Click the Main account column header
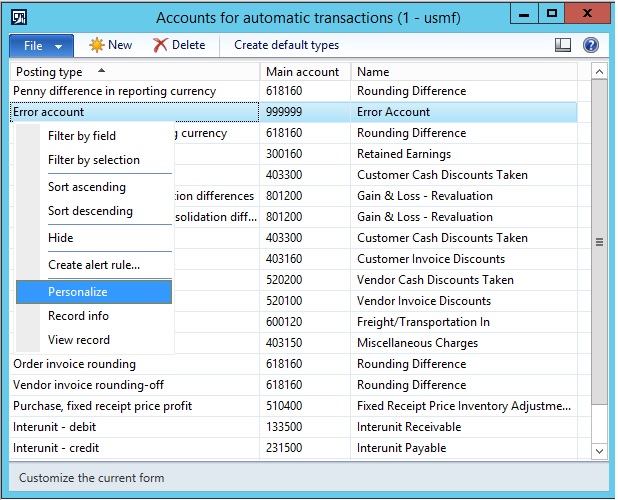The image size is (618, 500). [302, 72]
